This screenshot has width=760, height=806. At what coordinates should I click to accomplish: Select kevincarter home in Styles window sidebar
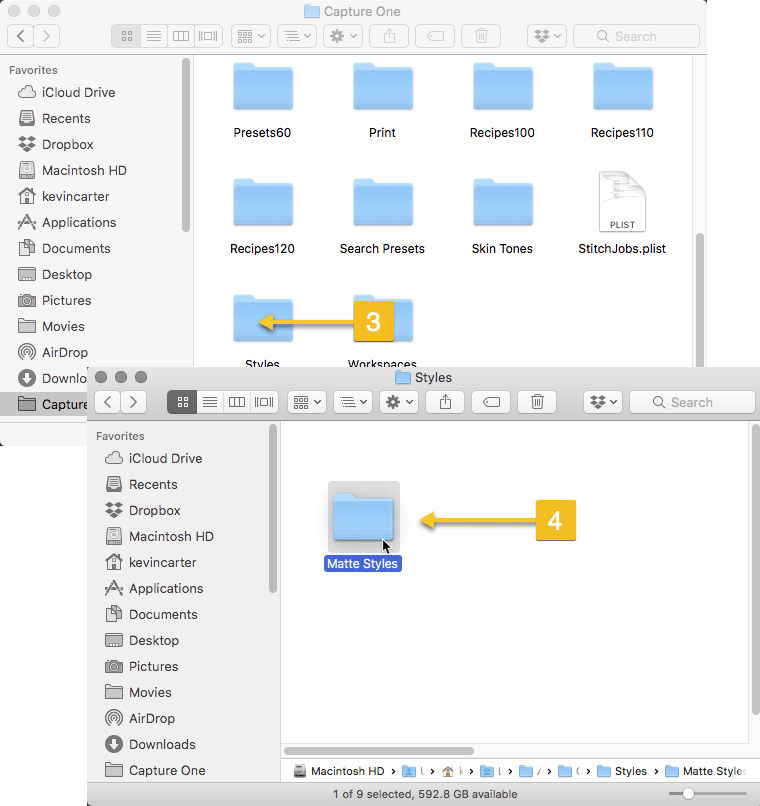point(162,562)
